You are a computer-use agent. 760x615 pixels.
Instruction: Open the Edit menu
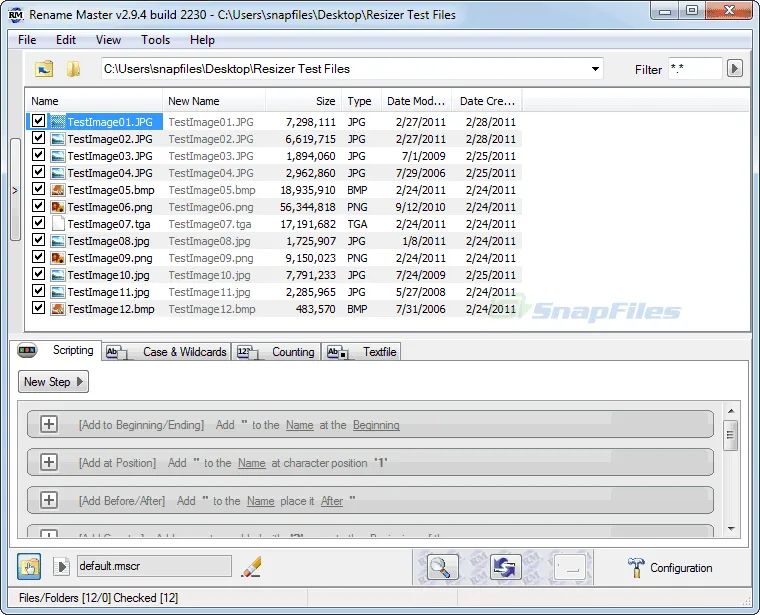tap(66, 40)
